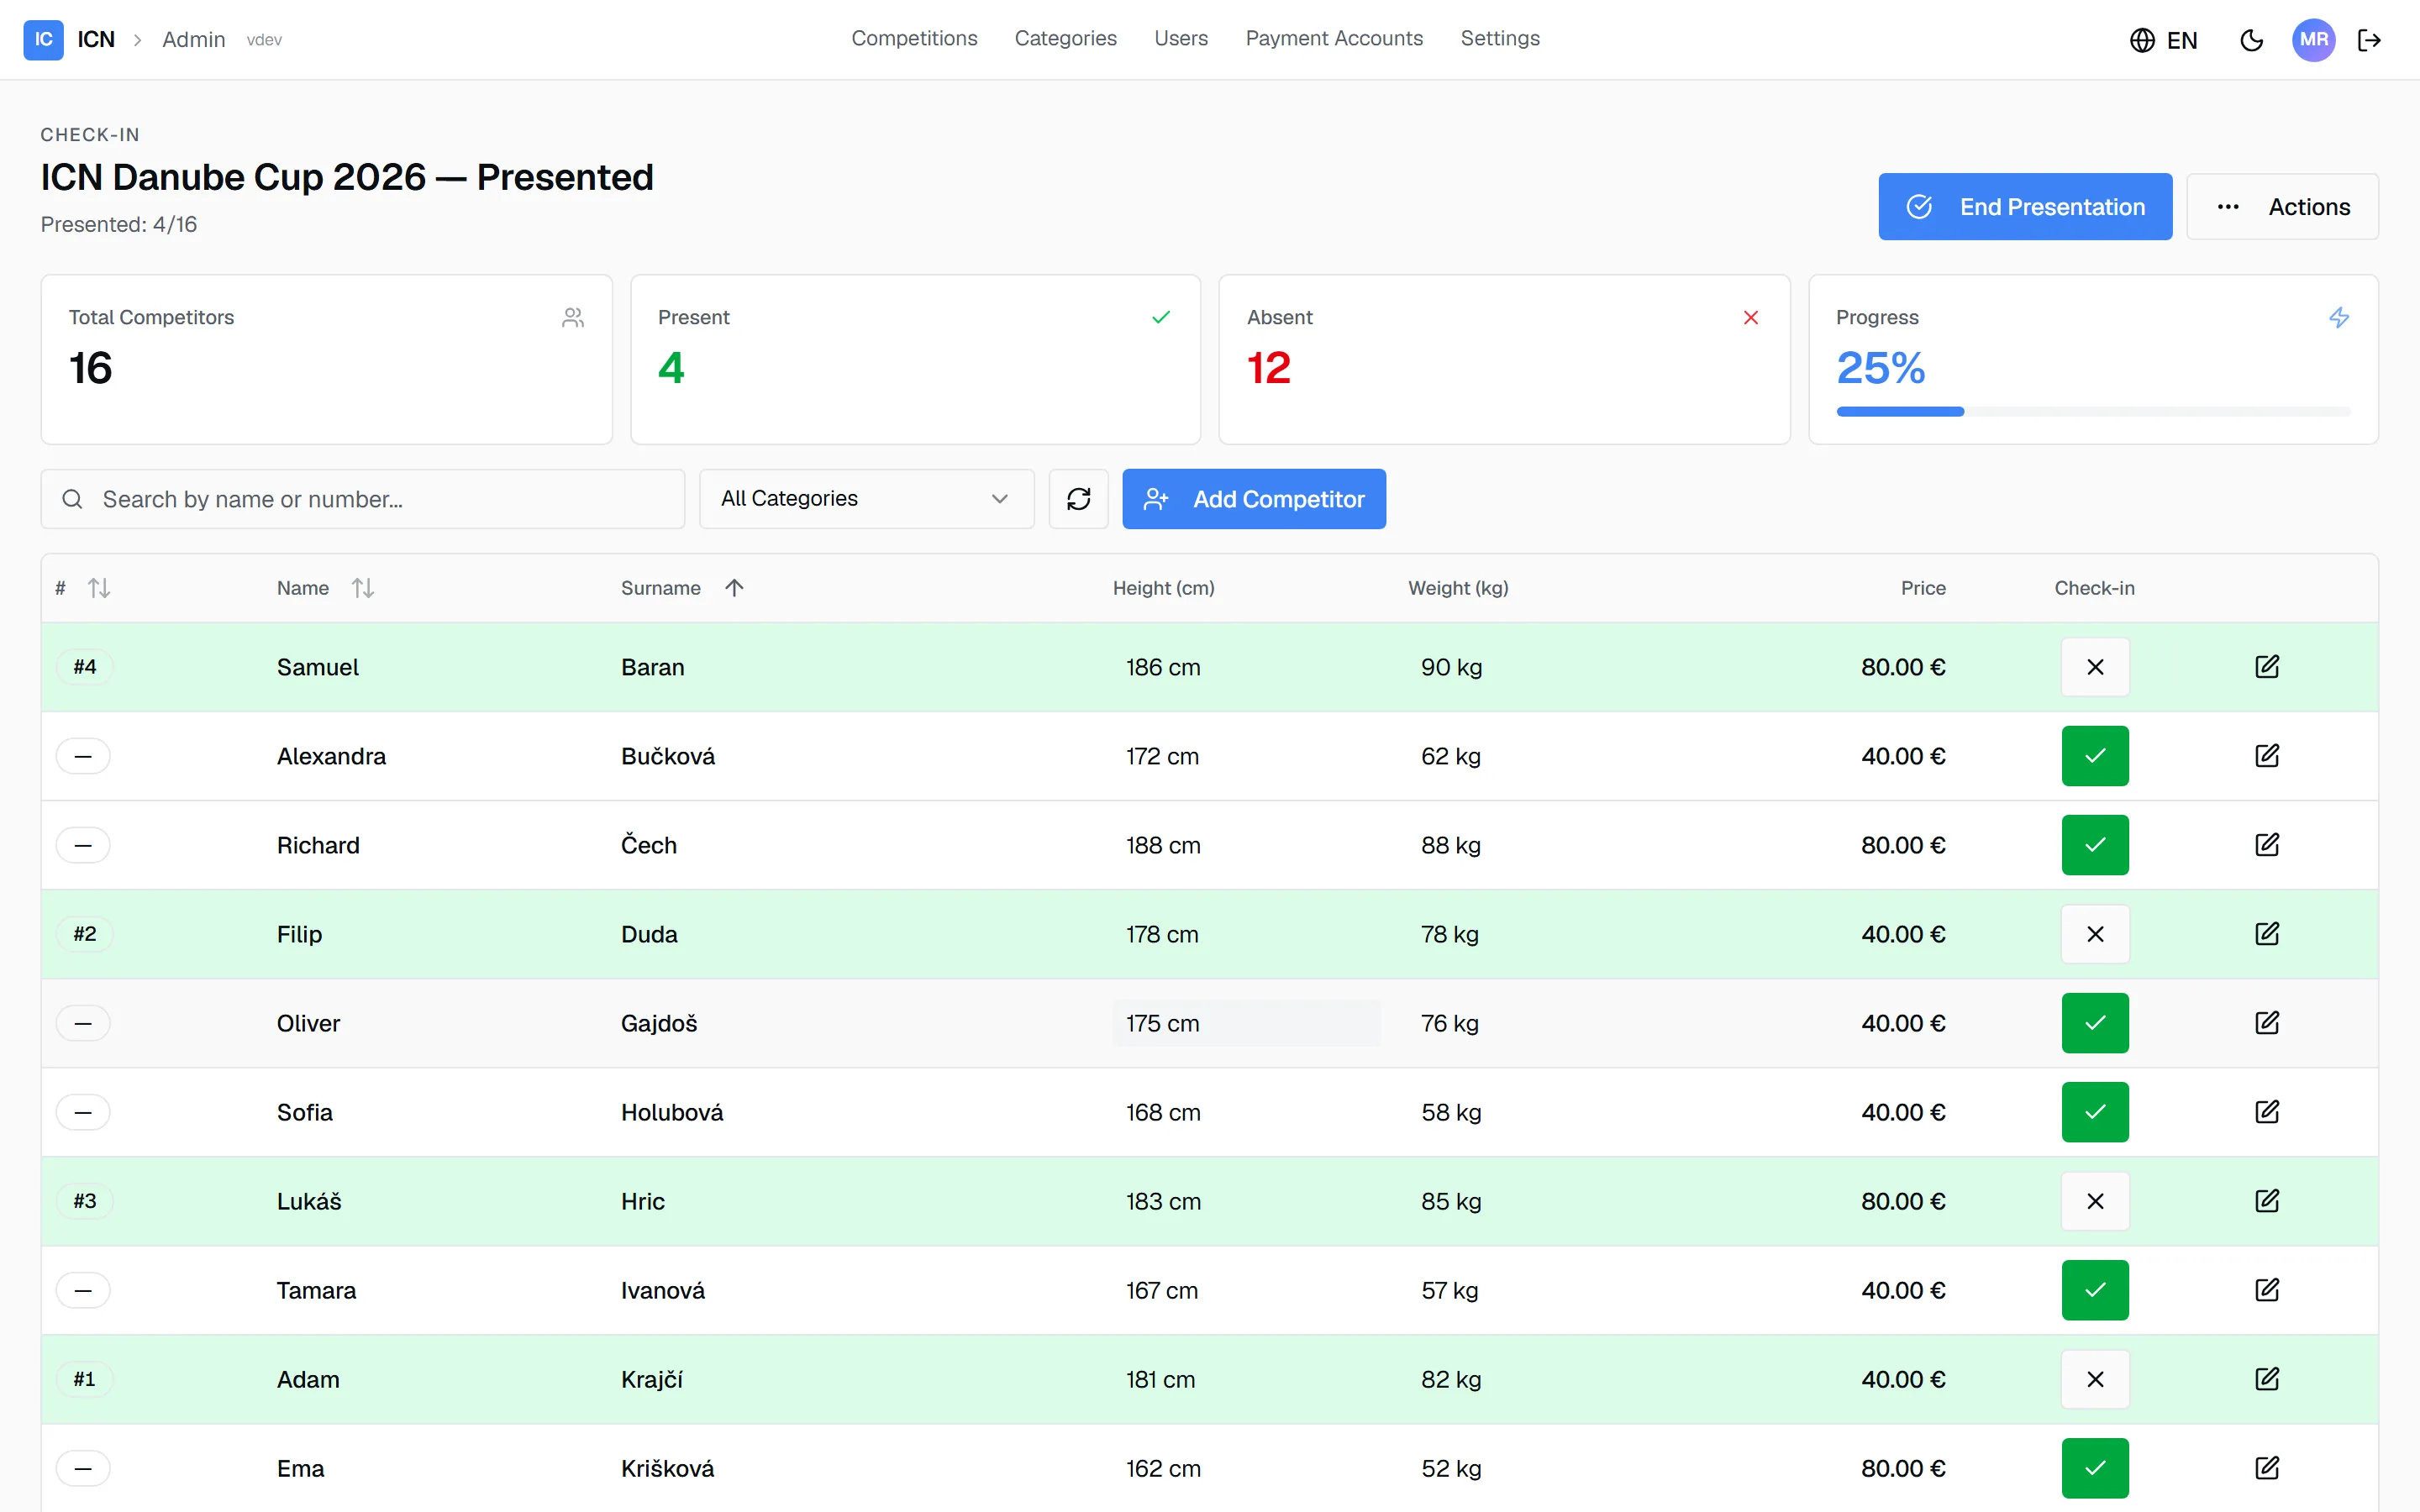Go to Categories page
This screenshot has width=2420, height=1512.
click(1065, 38)
